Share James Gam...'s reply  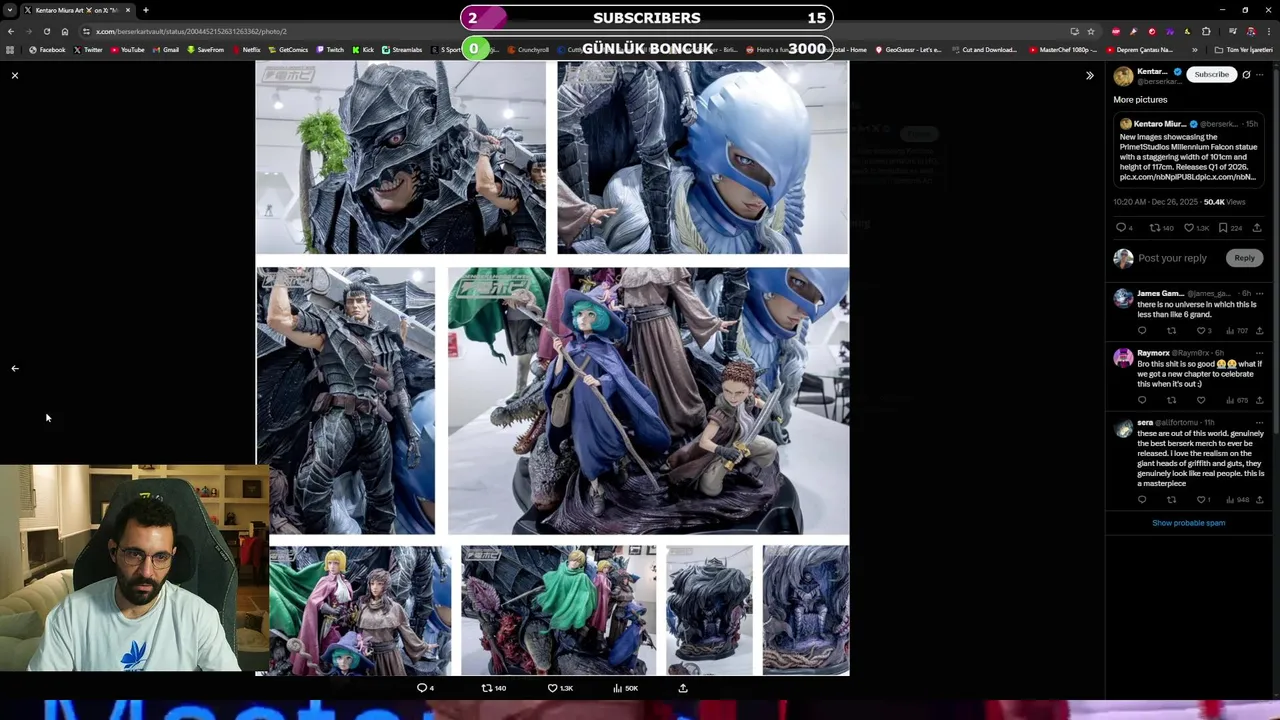coord(1259,331)
